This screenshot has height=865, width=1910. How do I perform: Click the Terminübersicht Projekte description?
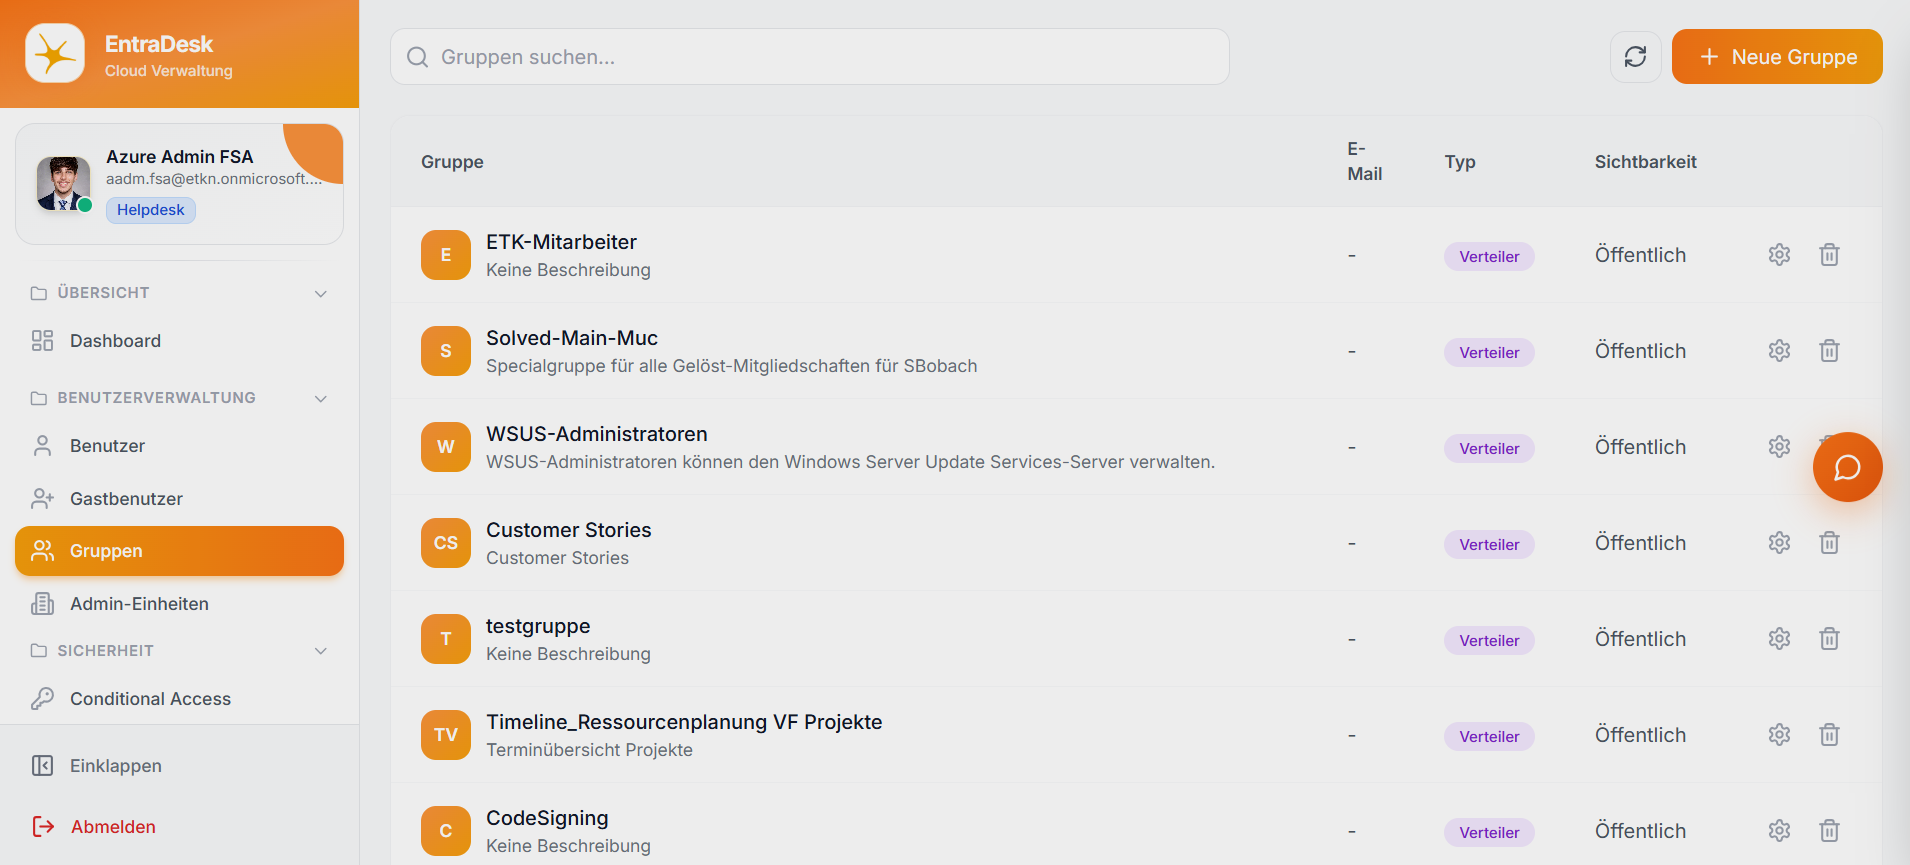pyautogui.click(x=589, y=750)
